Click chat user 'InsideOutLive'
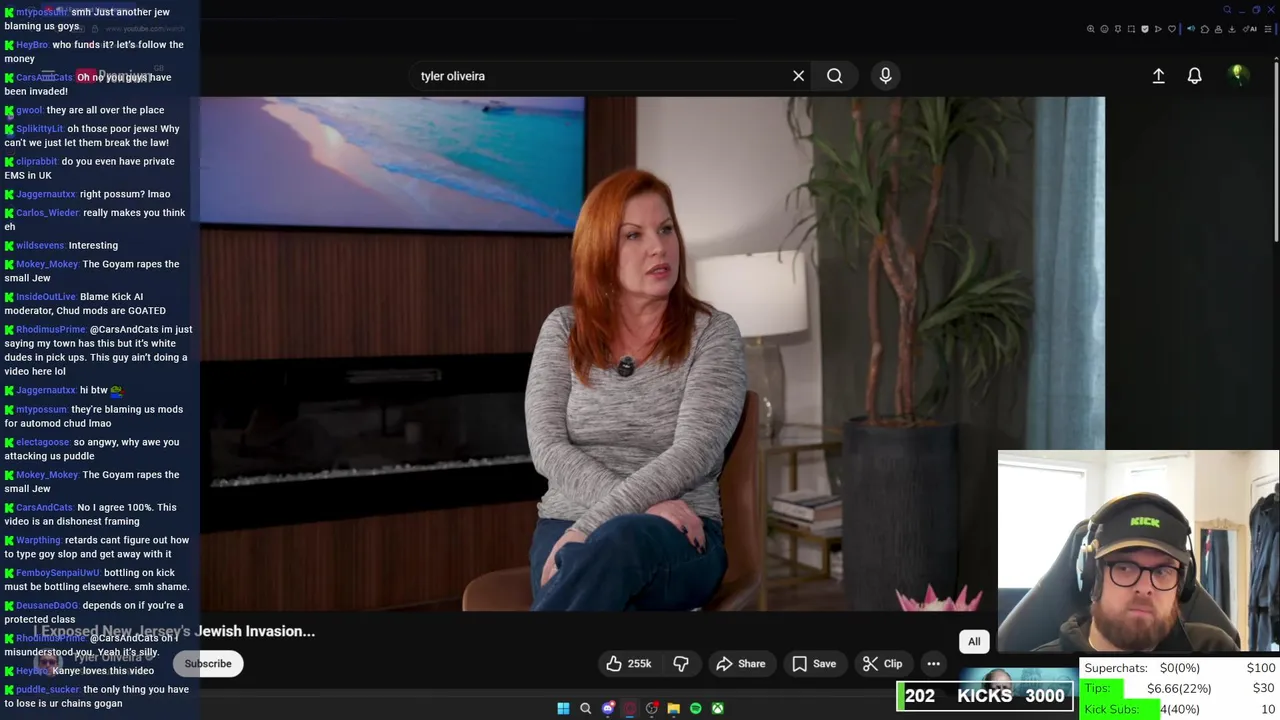Viewport: 1280px width, 720px height. [x=46, y=297]
